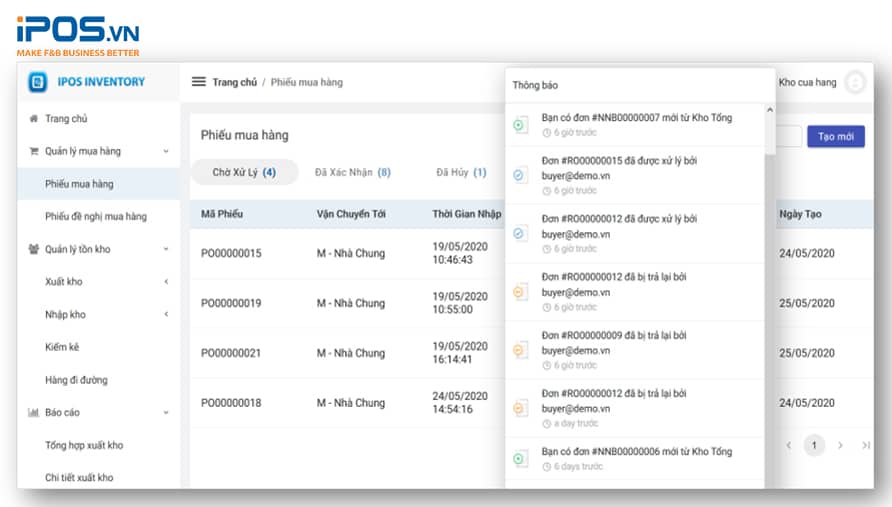Collapse the Quản lý mua hàng section arrow
This screenshot has height=507, width=892.
(166, 152)
